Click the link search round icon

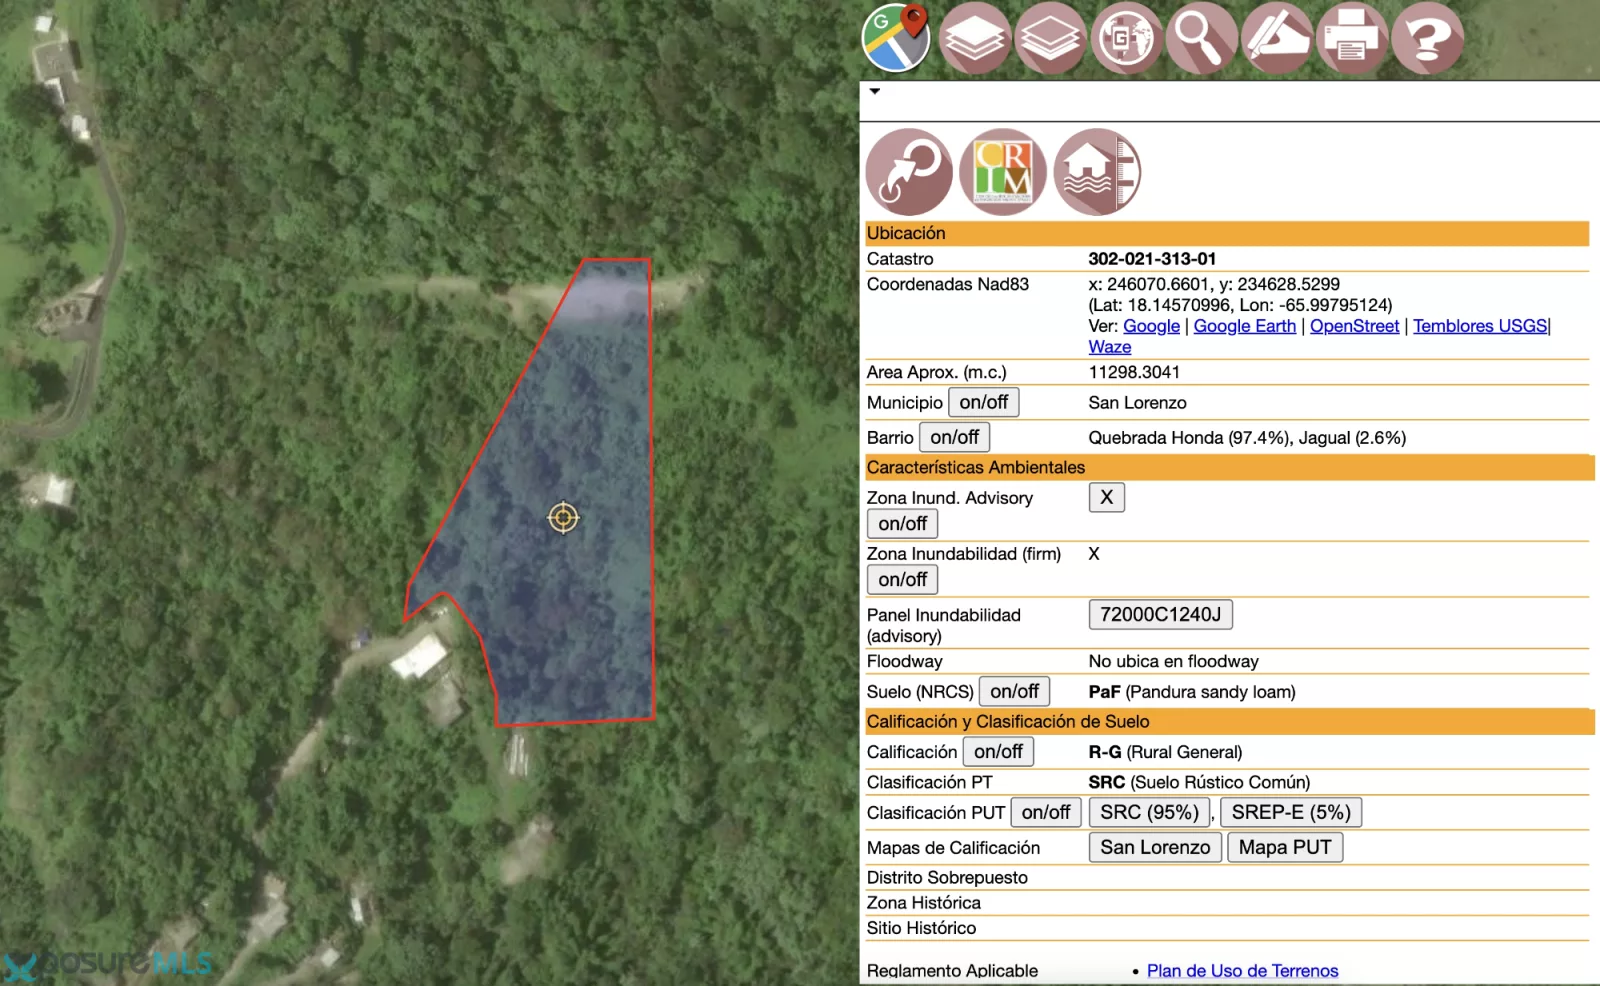point(909,172)
